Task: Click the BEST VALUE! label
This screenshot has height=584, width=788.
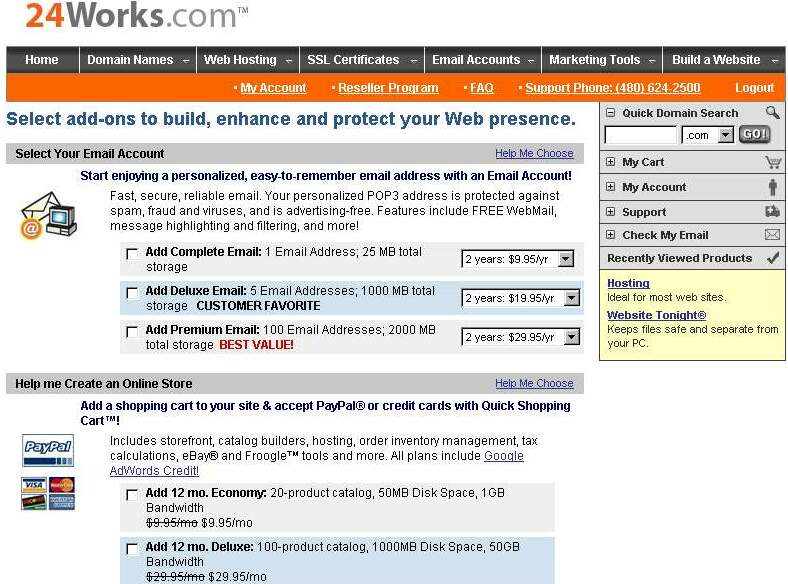Action: tap(256, 345)
